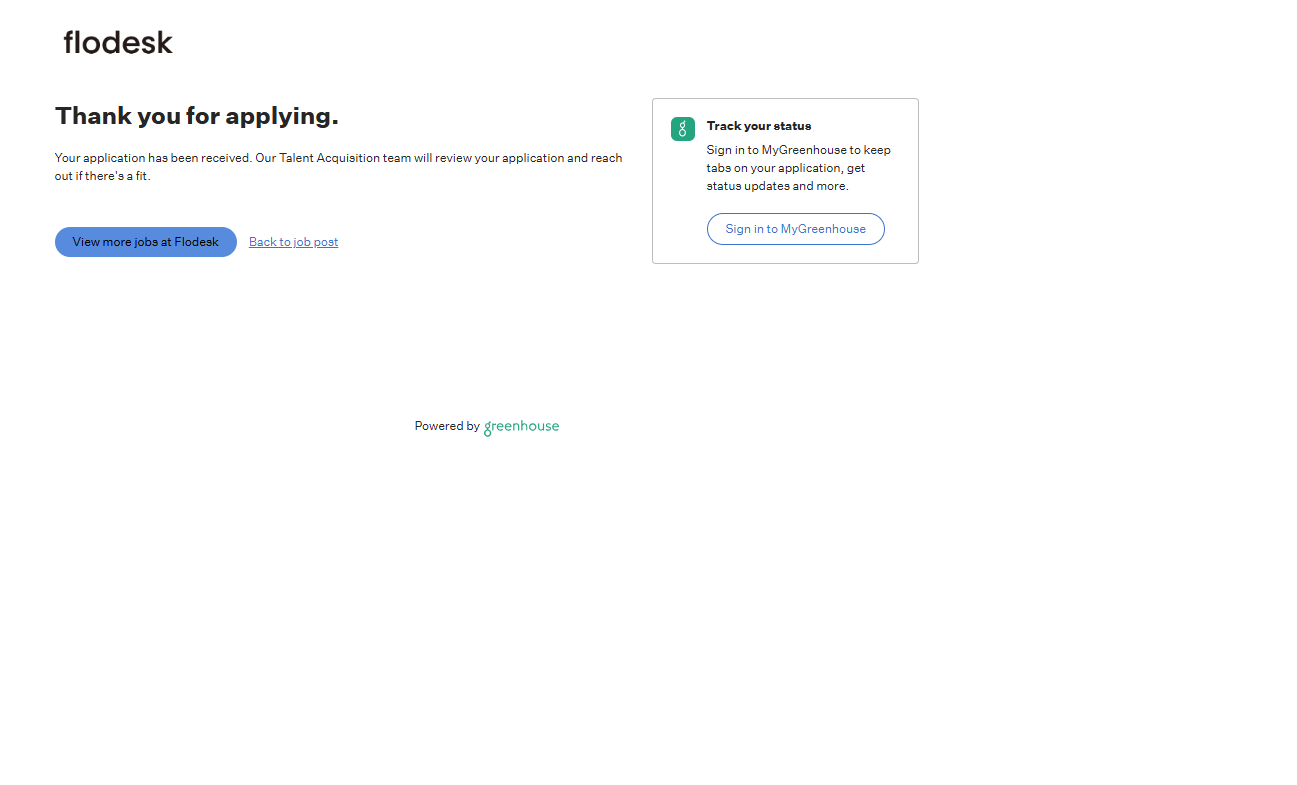The image size is (1297, 785).
Task: Click the letter "f" in flodesk logo
Action: click(x=69, y=42)
